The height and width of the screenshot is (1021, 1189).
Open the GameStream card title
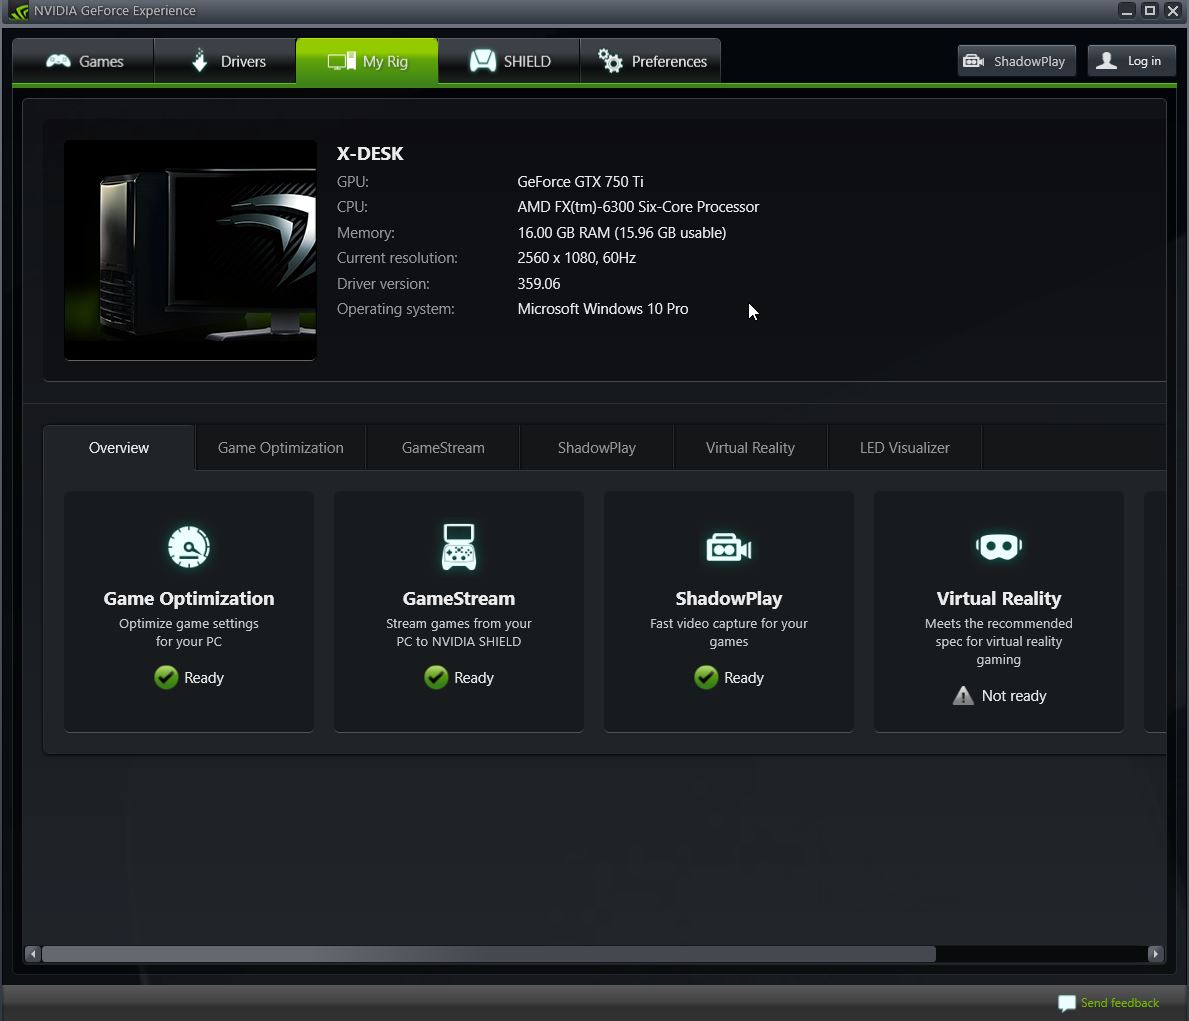(459, 598)
